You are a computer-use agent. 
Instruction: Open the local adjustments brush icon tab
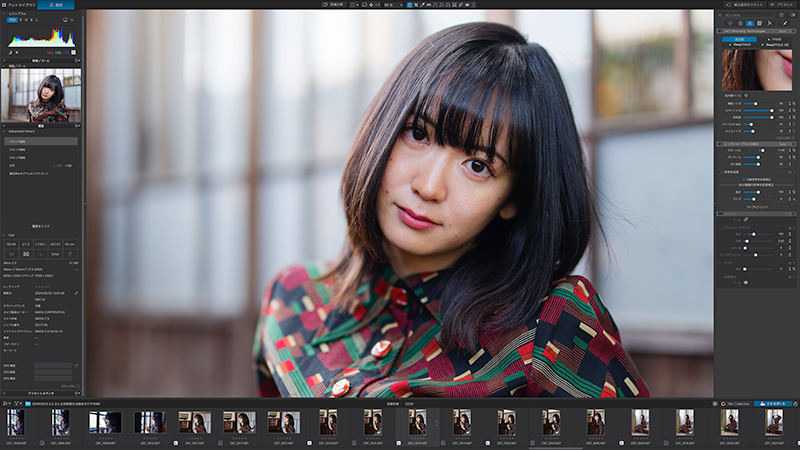click(785, 23)
